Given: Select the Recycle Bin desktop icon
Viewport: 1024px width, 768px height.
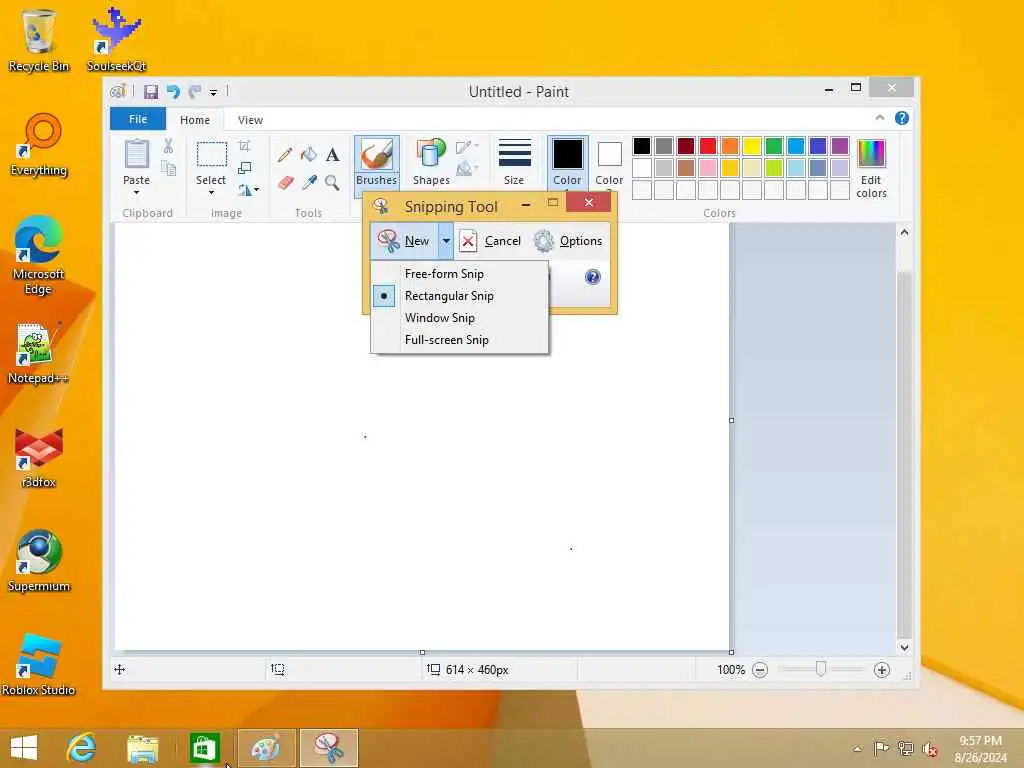Looking at the screenshot, I should click(x=39, y=40).
